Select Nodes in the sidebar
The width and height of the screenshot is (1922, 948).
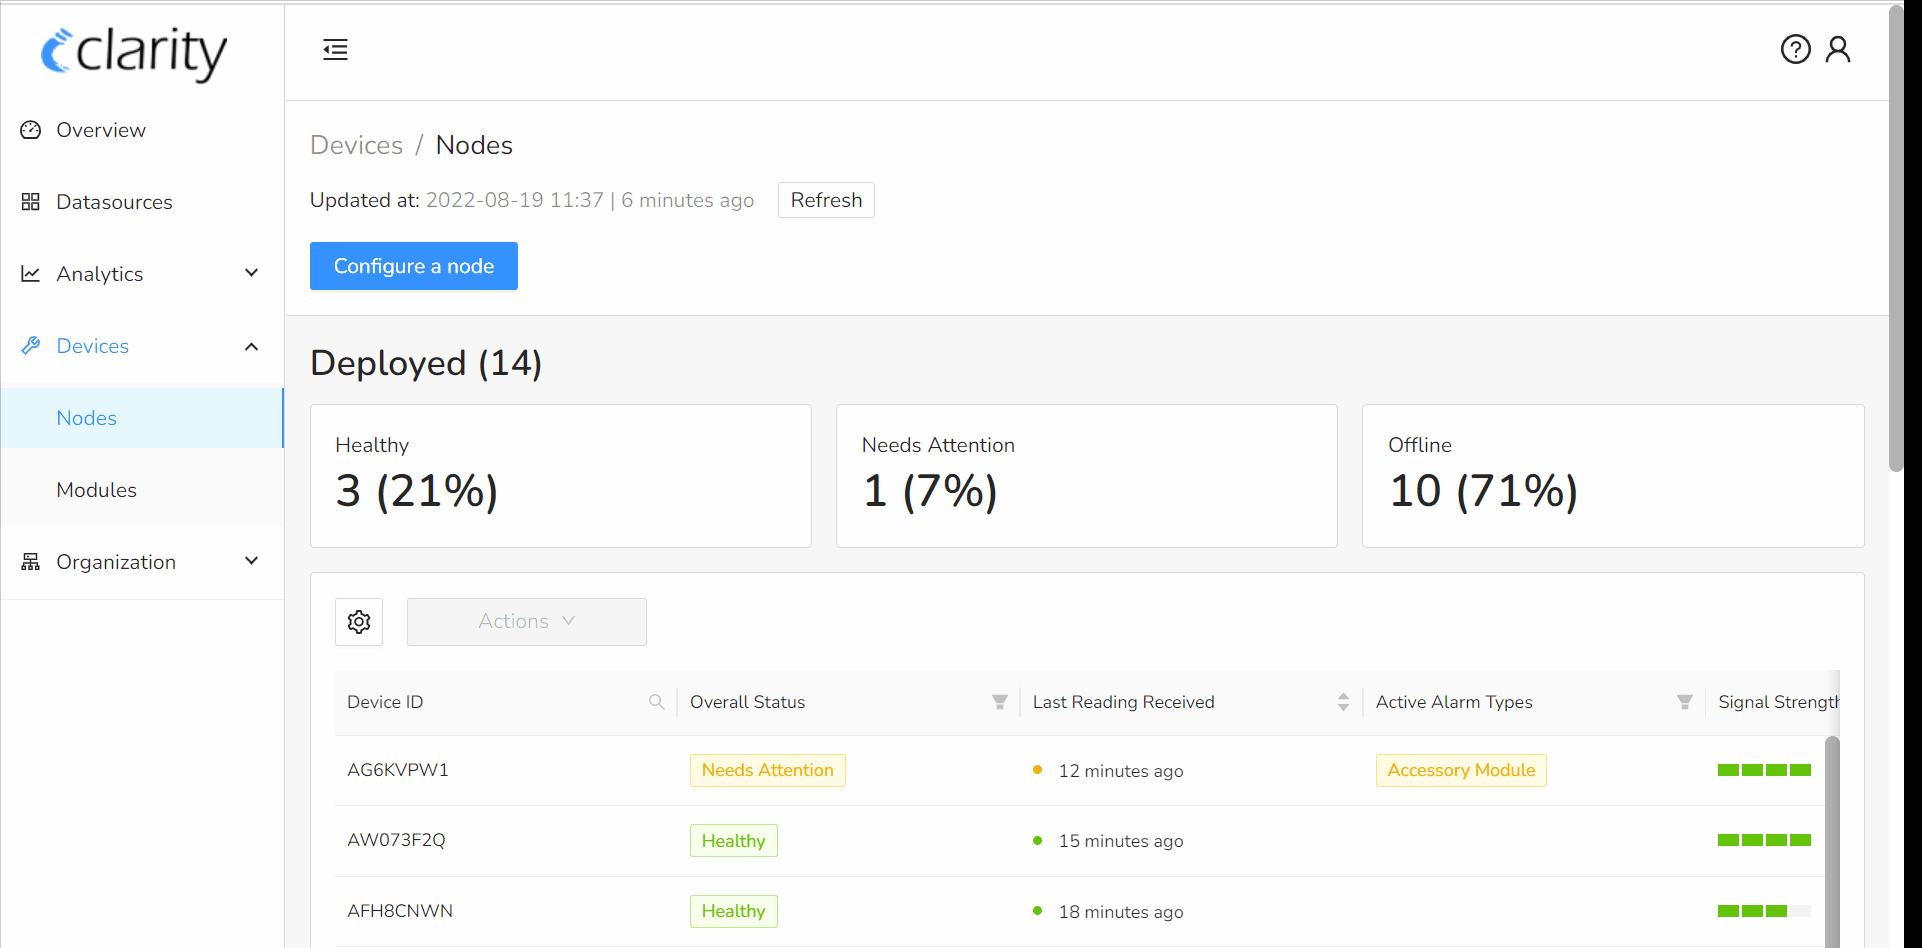click(86, 417)
